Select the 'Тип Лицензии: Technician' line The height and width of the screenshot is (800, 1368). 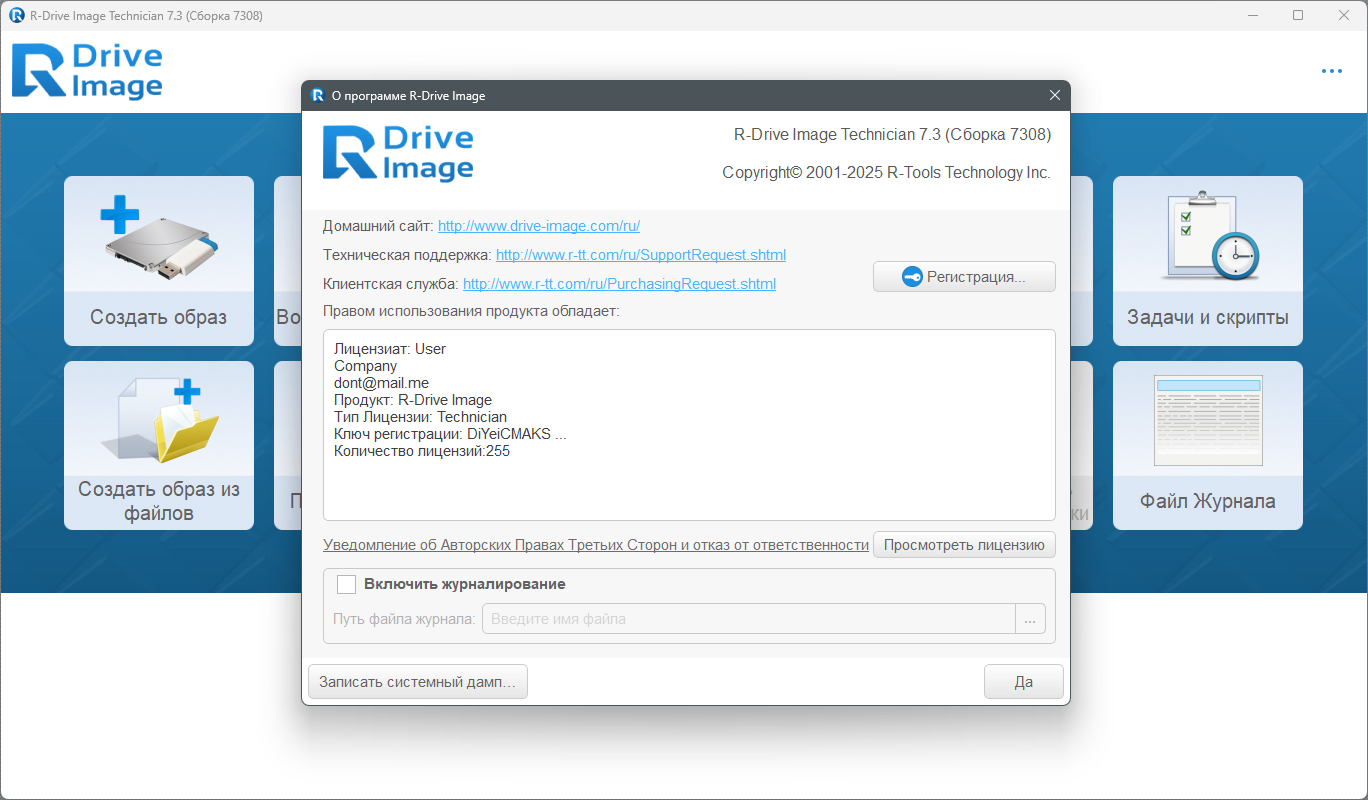[x=420, y=417]
